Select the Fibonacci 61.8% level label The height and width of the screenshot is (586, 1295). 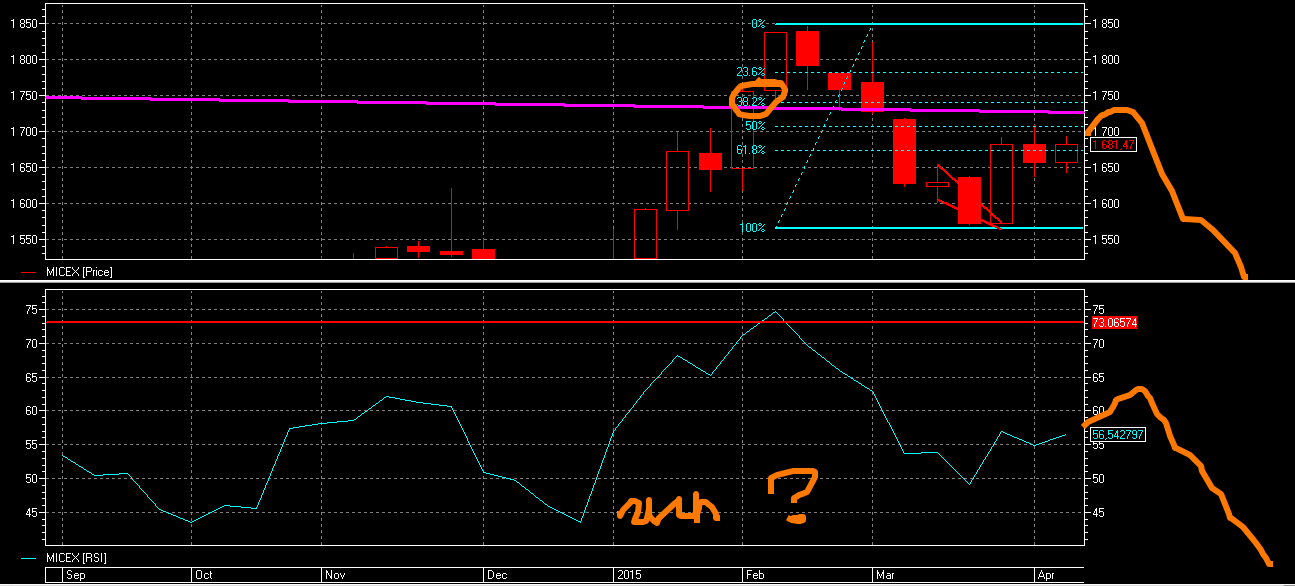coord(750,150)
